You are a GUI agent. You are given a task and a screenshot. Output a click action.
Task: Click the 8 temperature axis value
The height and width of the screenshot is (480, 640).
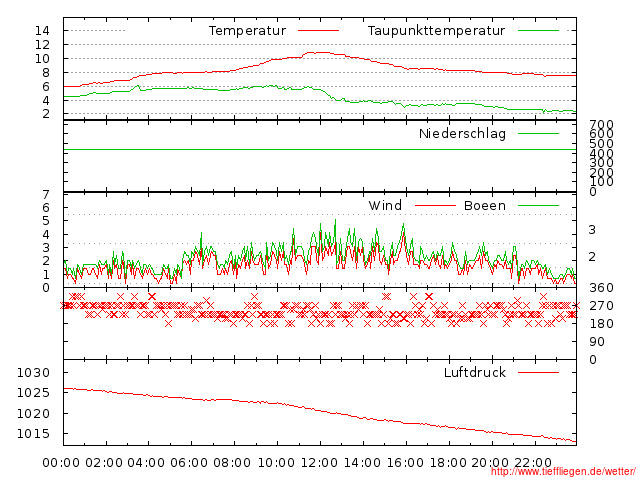point(46,73)
